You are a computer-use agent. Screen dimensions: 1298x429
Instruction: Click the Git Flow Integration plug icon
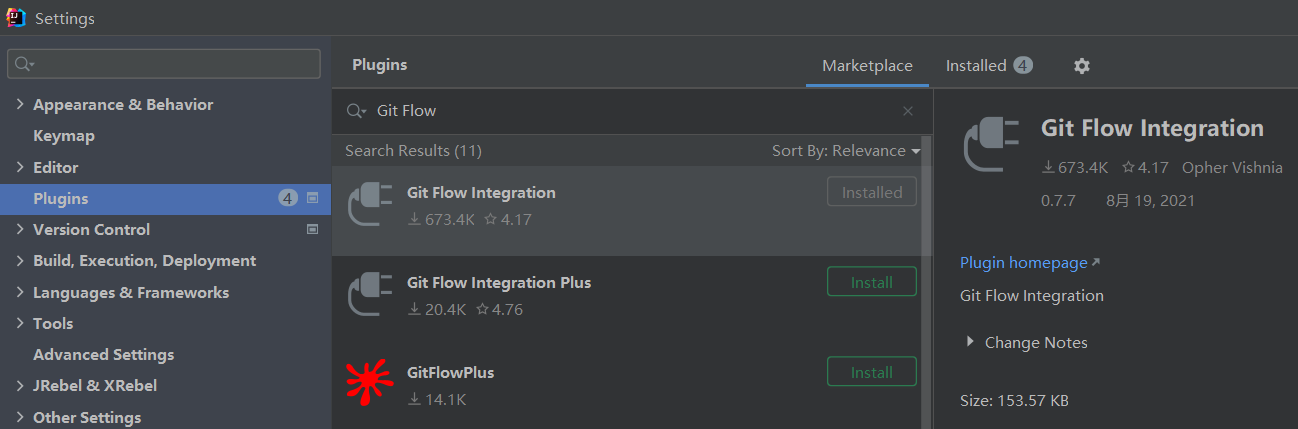pos(369,205)
